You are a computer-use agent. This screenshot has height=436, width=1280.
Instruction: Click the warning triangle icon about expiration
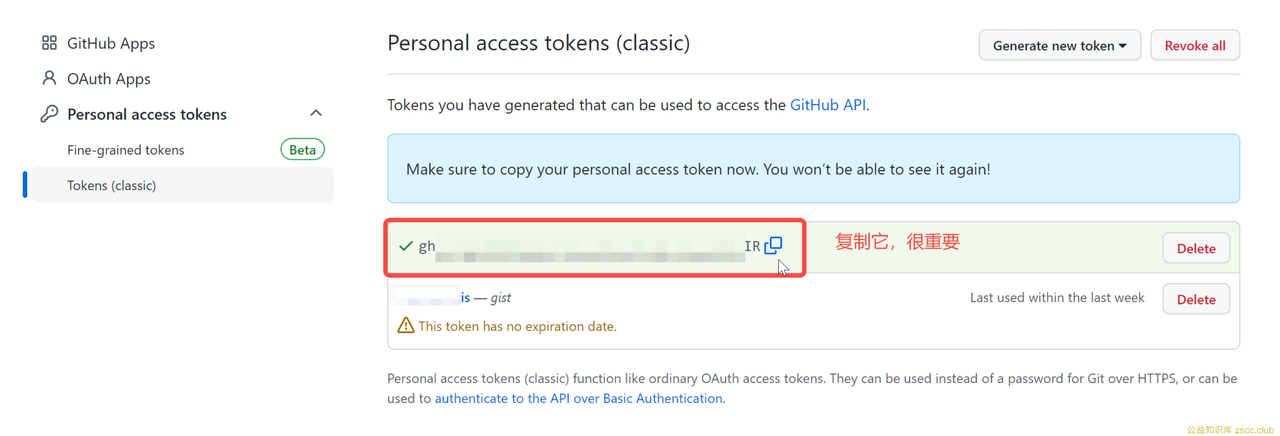(x=405, y=325)
